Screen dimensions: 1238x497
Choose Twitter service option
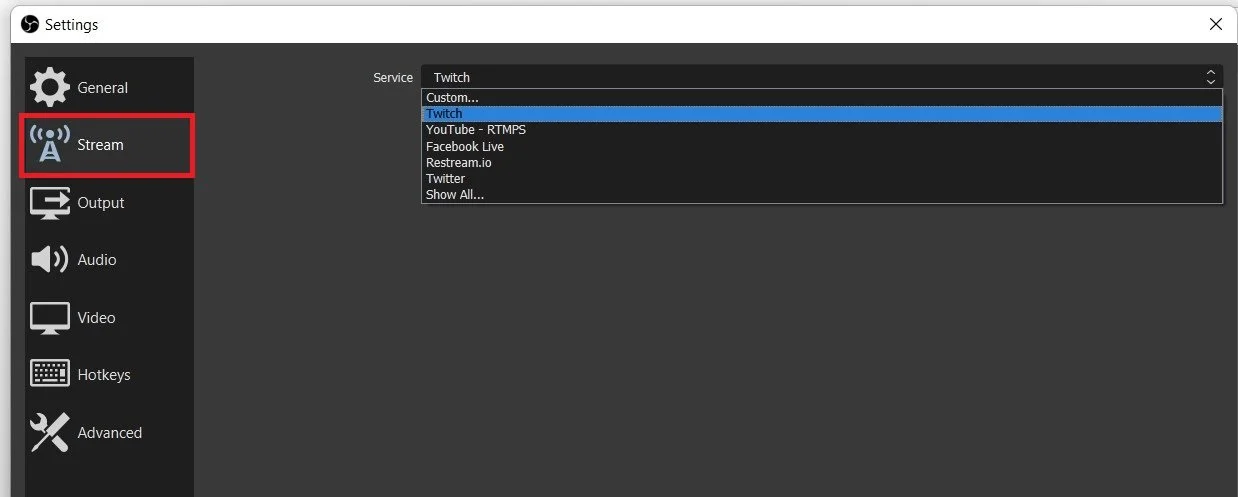[x=822, y=178]
